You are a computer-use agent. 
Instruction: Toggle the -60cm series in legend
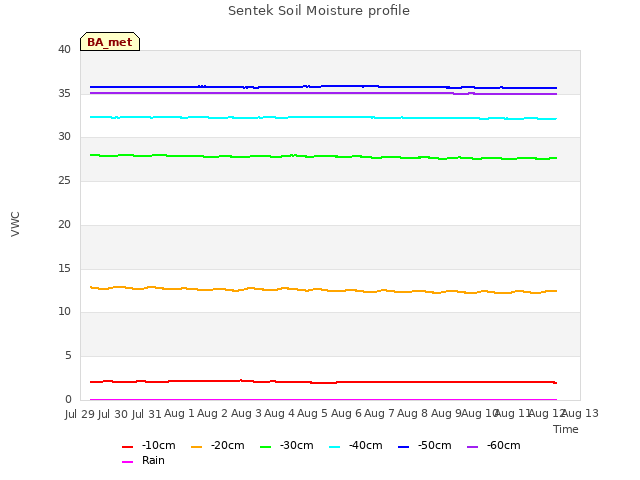pyautogui.click(x=494, y=445)
